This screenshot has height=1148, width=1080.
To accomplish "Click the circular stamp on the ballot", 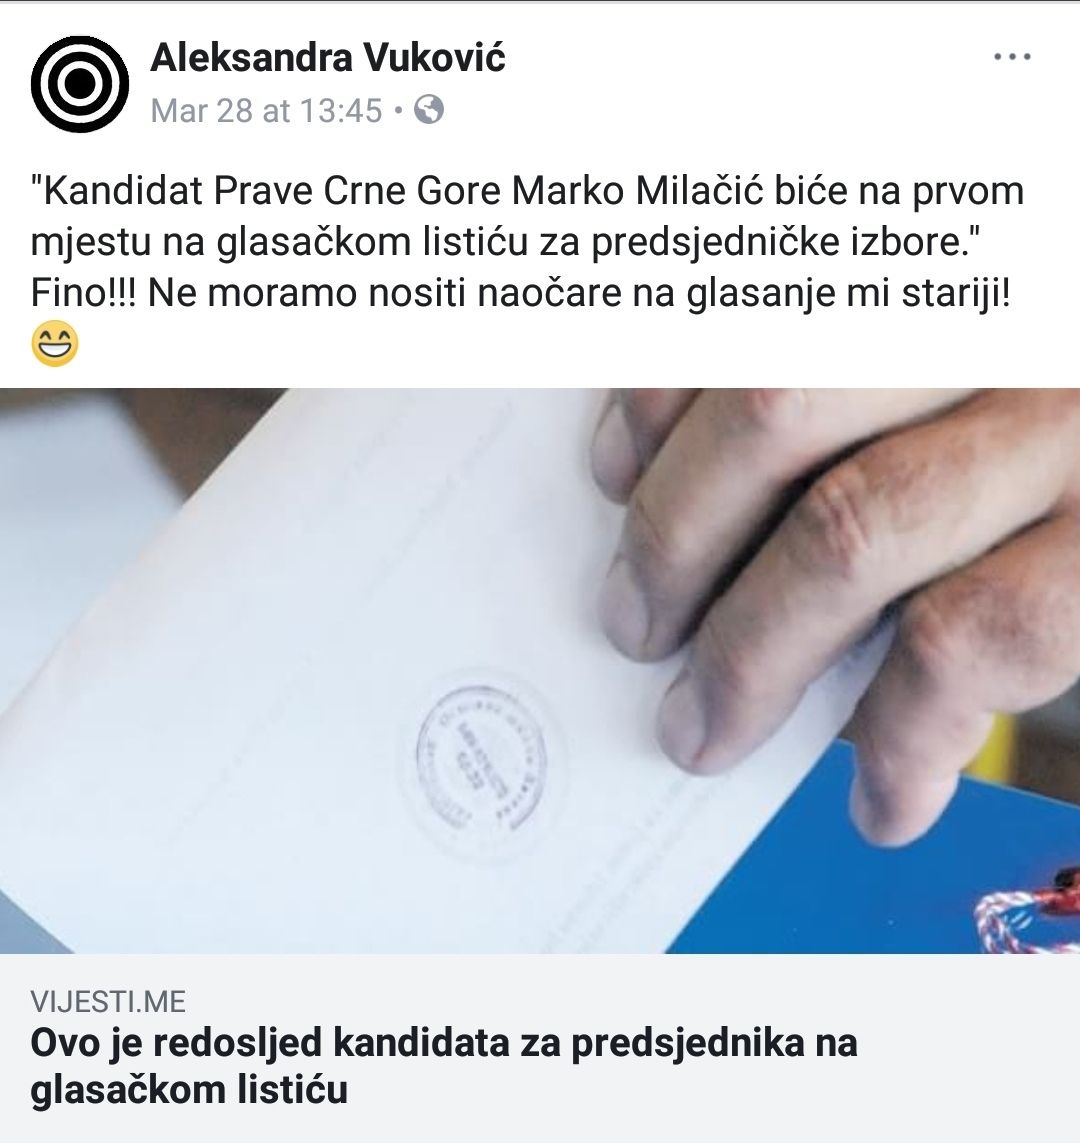I will pos(481,758).
